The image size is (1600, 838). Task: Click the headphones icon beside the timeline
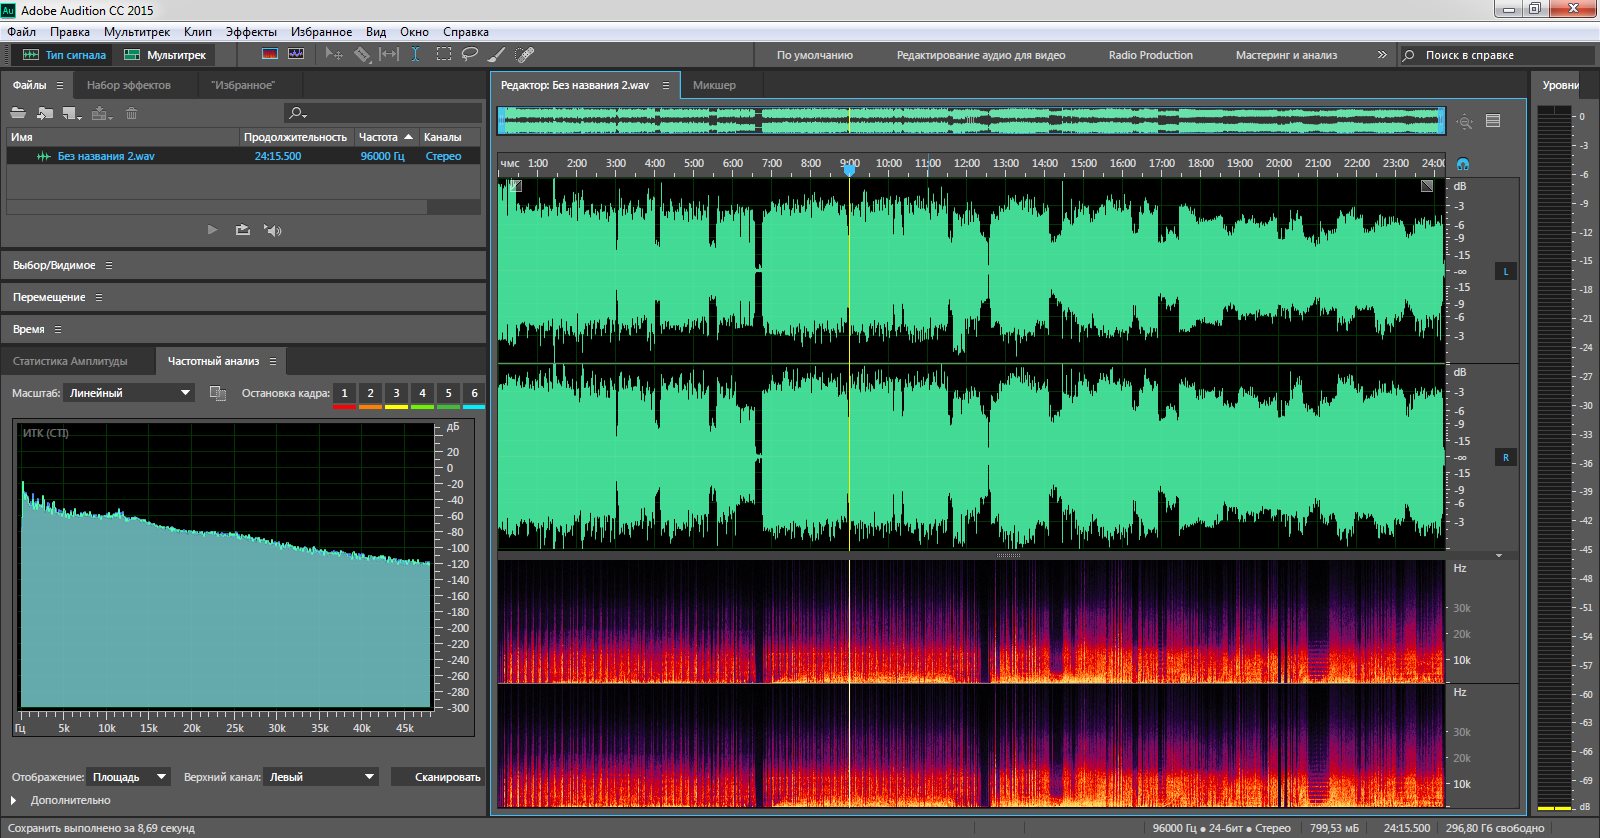click(1463, 164)
